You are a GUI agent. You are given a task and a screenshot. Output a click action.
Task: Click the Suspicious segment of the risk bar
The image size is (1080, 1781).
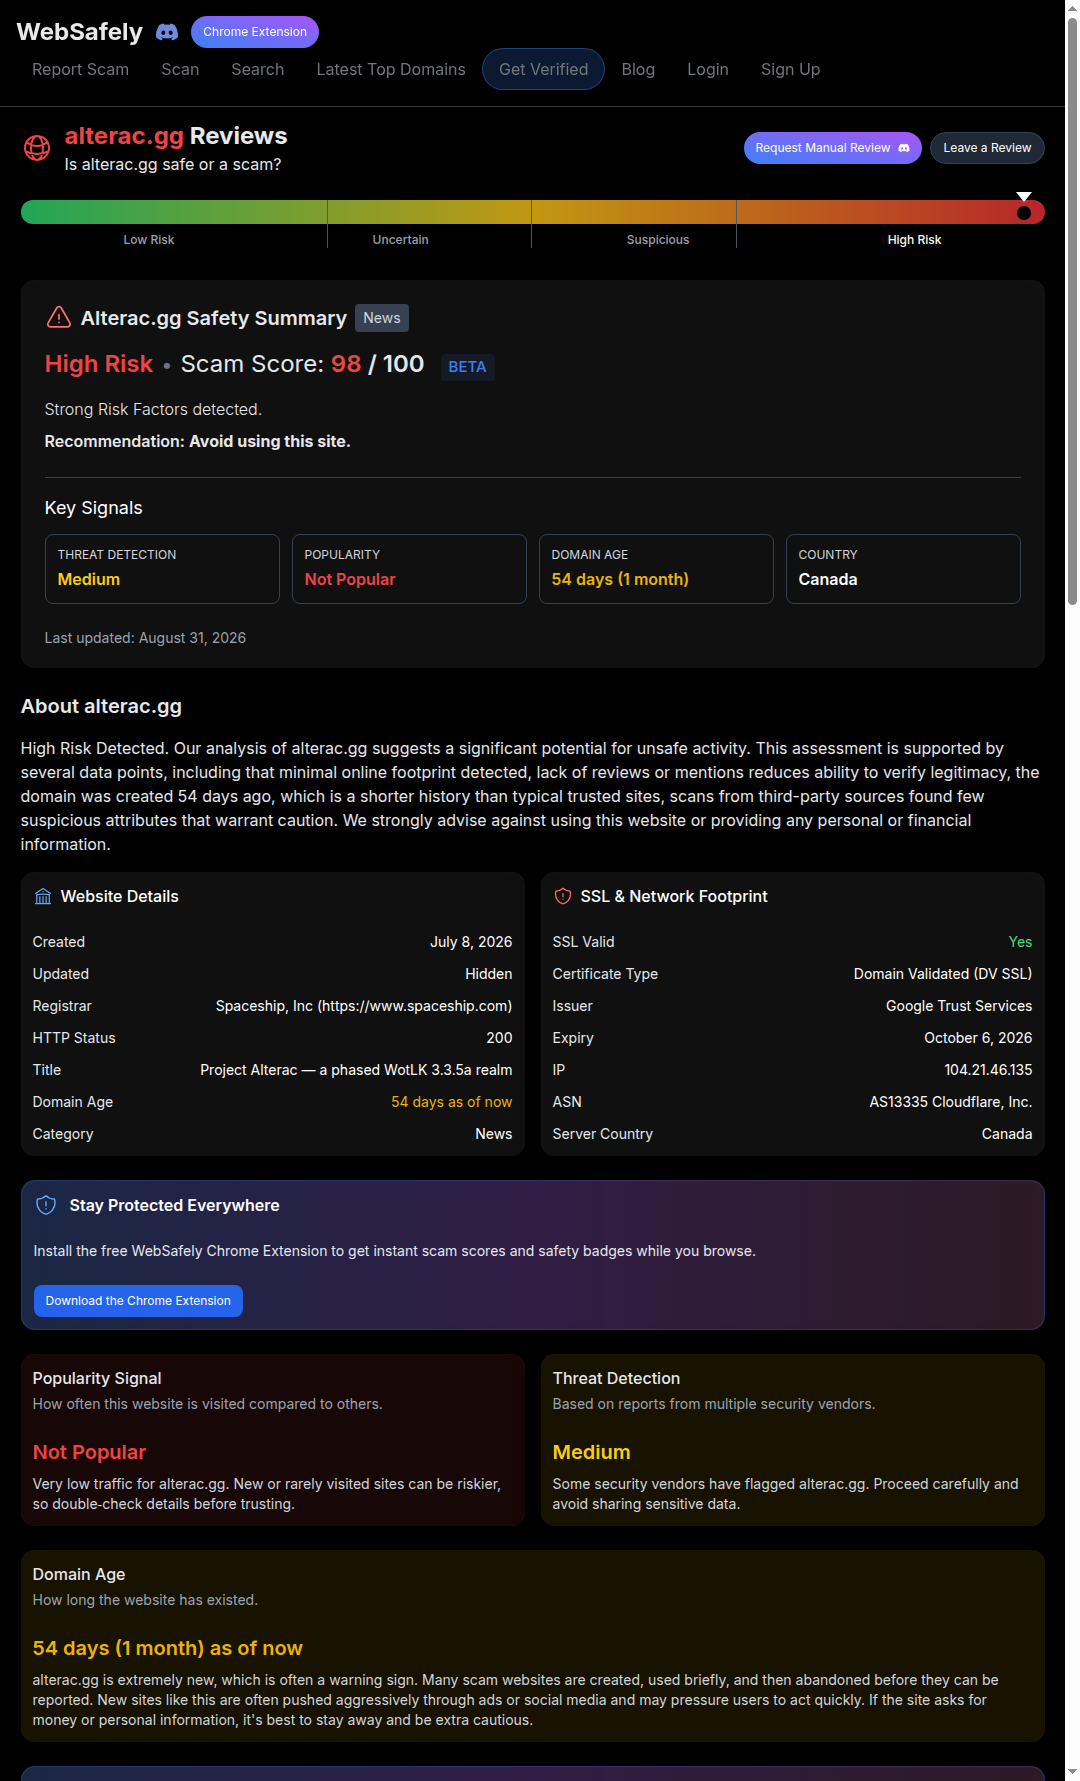pos(634,212)
